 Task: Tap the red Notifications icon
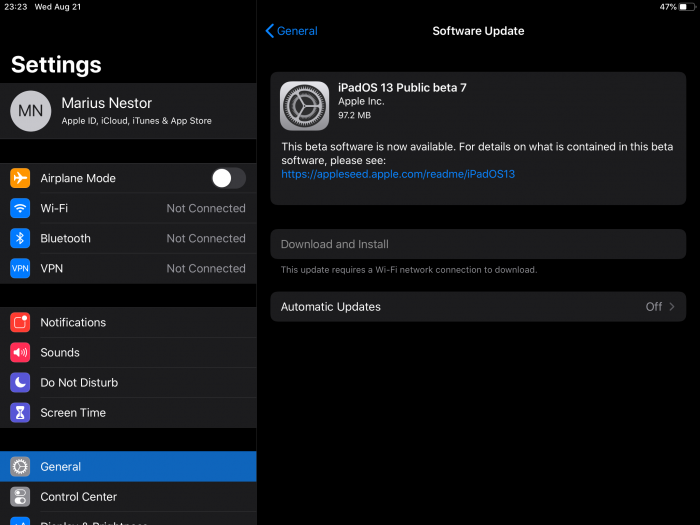[20, 322]
